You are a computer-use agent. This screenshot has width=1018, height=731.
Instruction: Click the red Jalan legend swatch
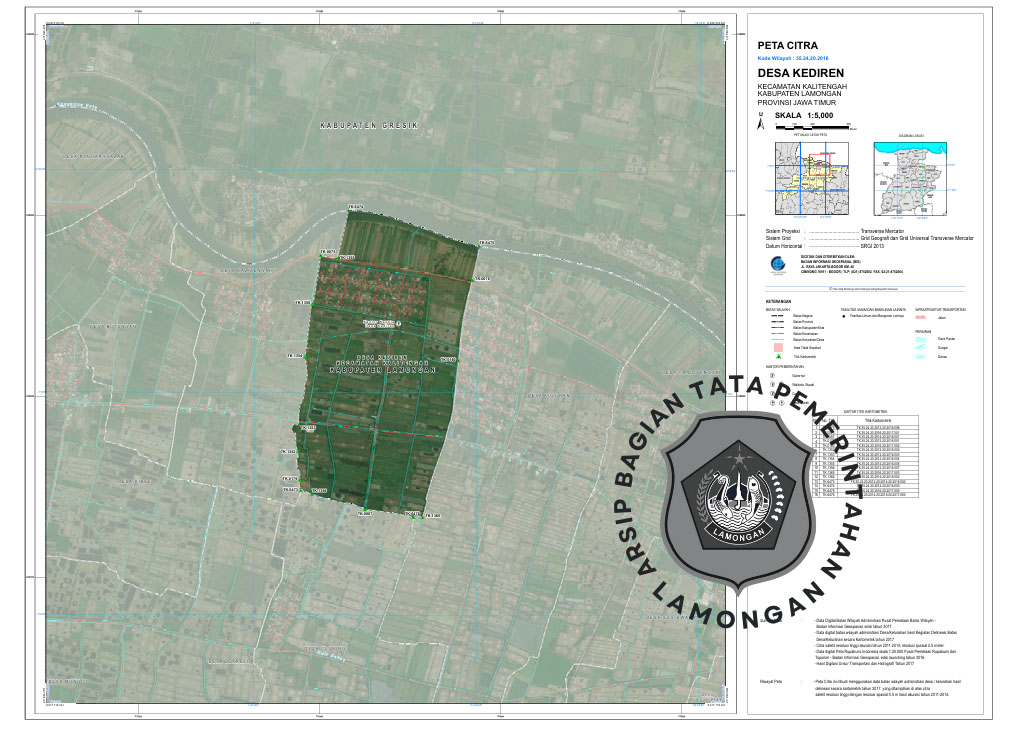coord(921,317)
